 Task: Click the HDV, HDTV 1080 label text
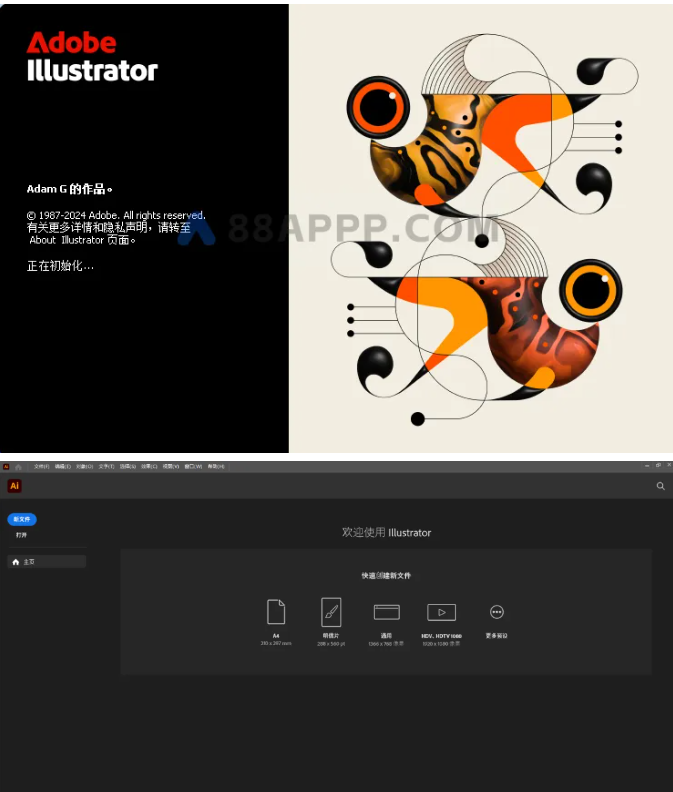click(x=442, y=636)
